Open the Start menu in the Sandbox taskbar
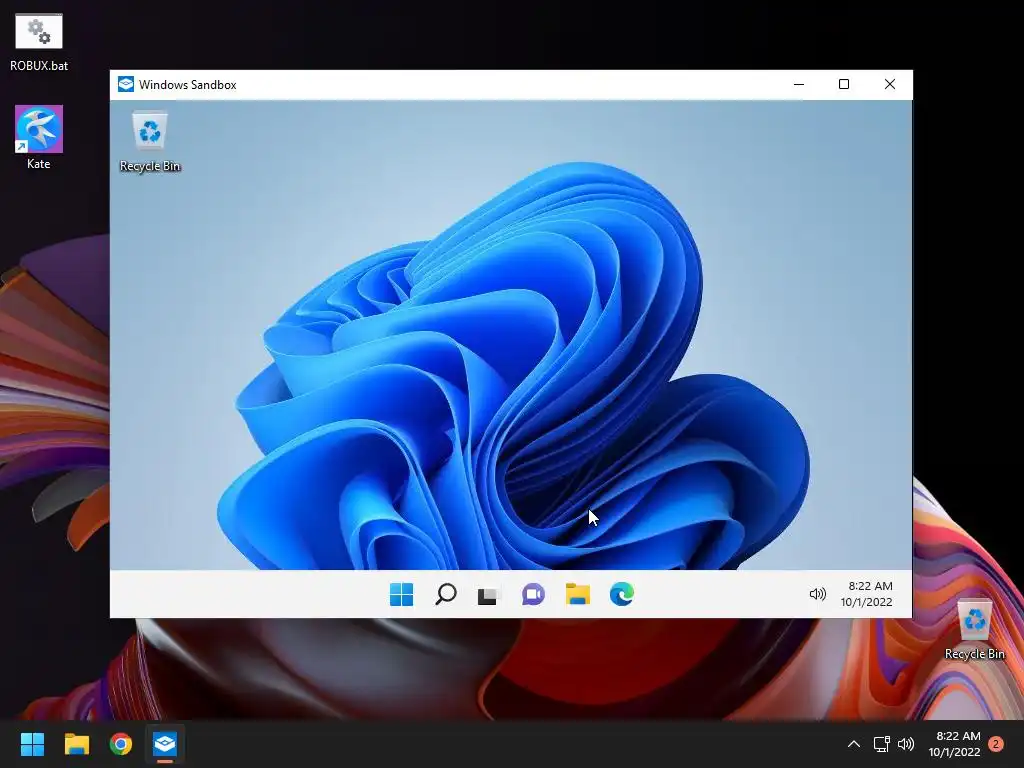 [401, 594]
